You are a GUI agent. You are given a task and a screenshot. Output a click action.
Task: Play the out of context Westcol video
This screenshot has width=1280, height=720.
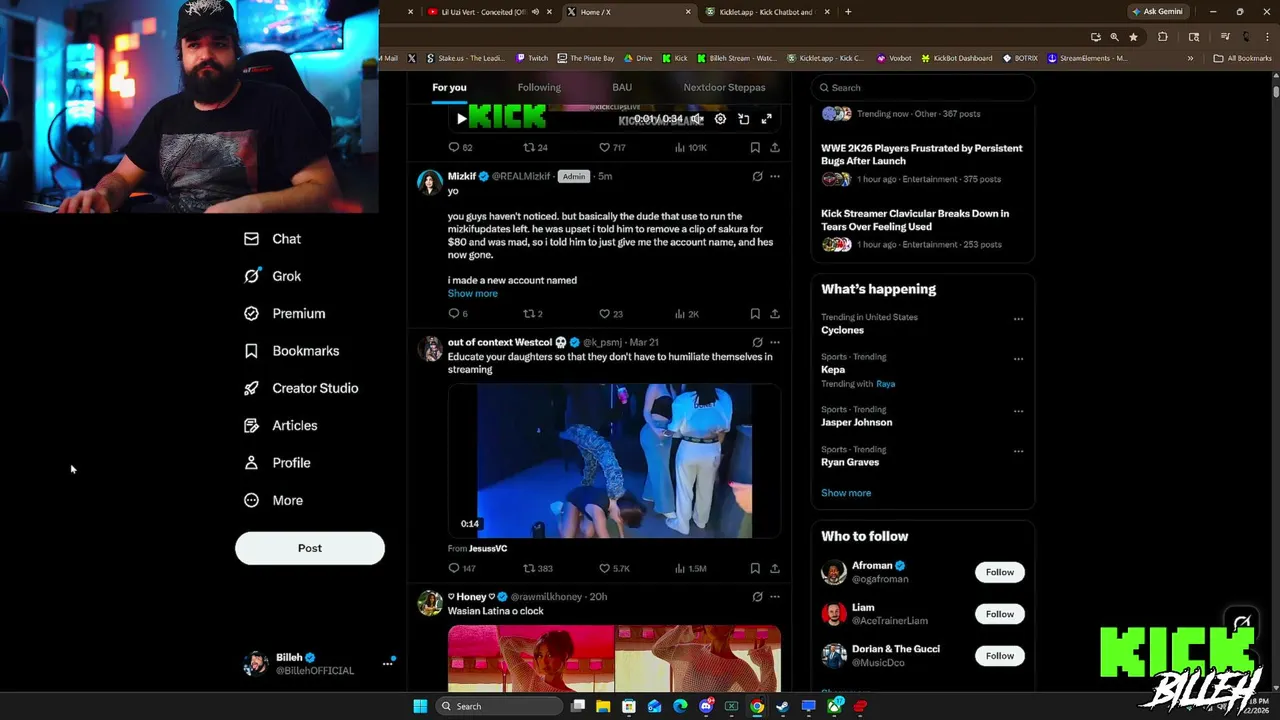(614, 461)
